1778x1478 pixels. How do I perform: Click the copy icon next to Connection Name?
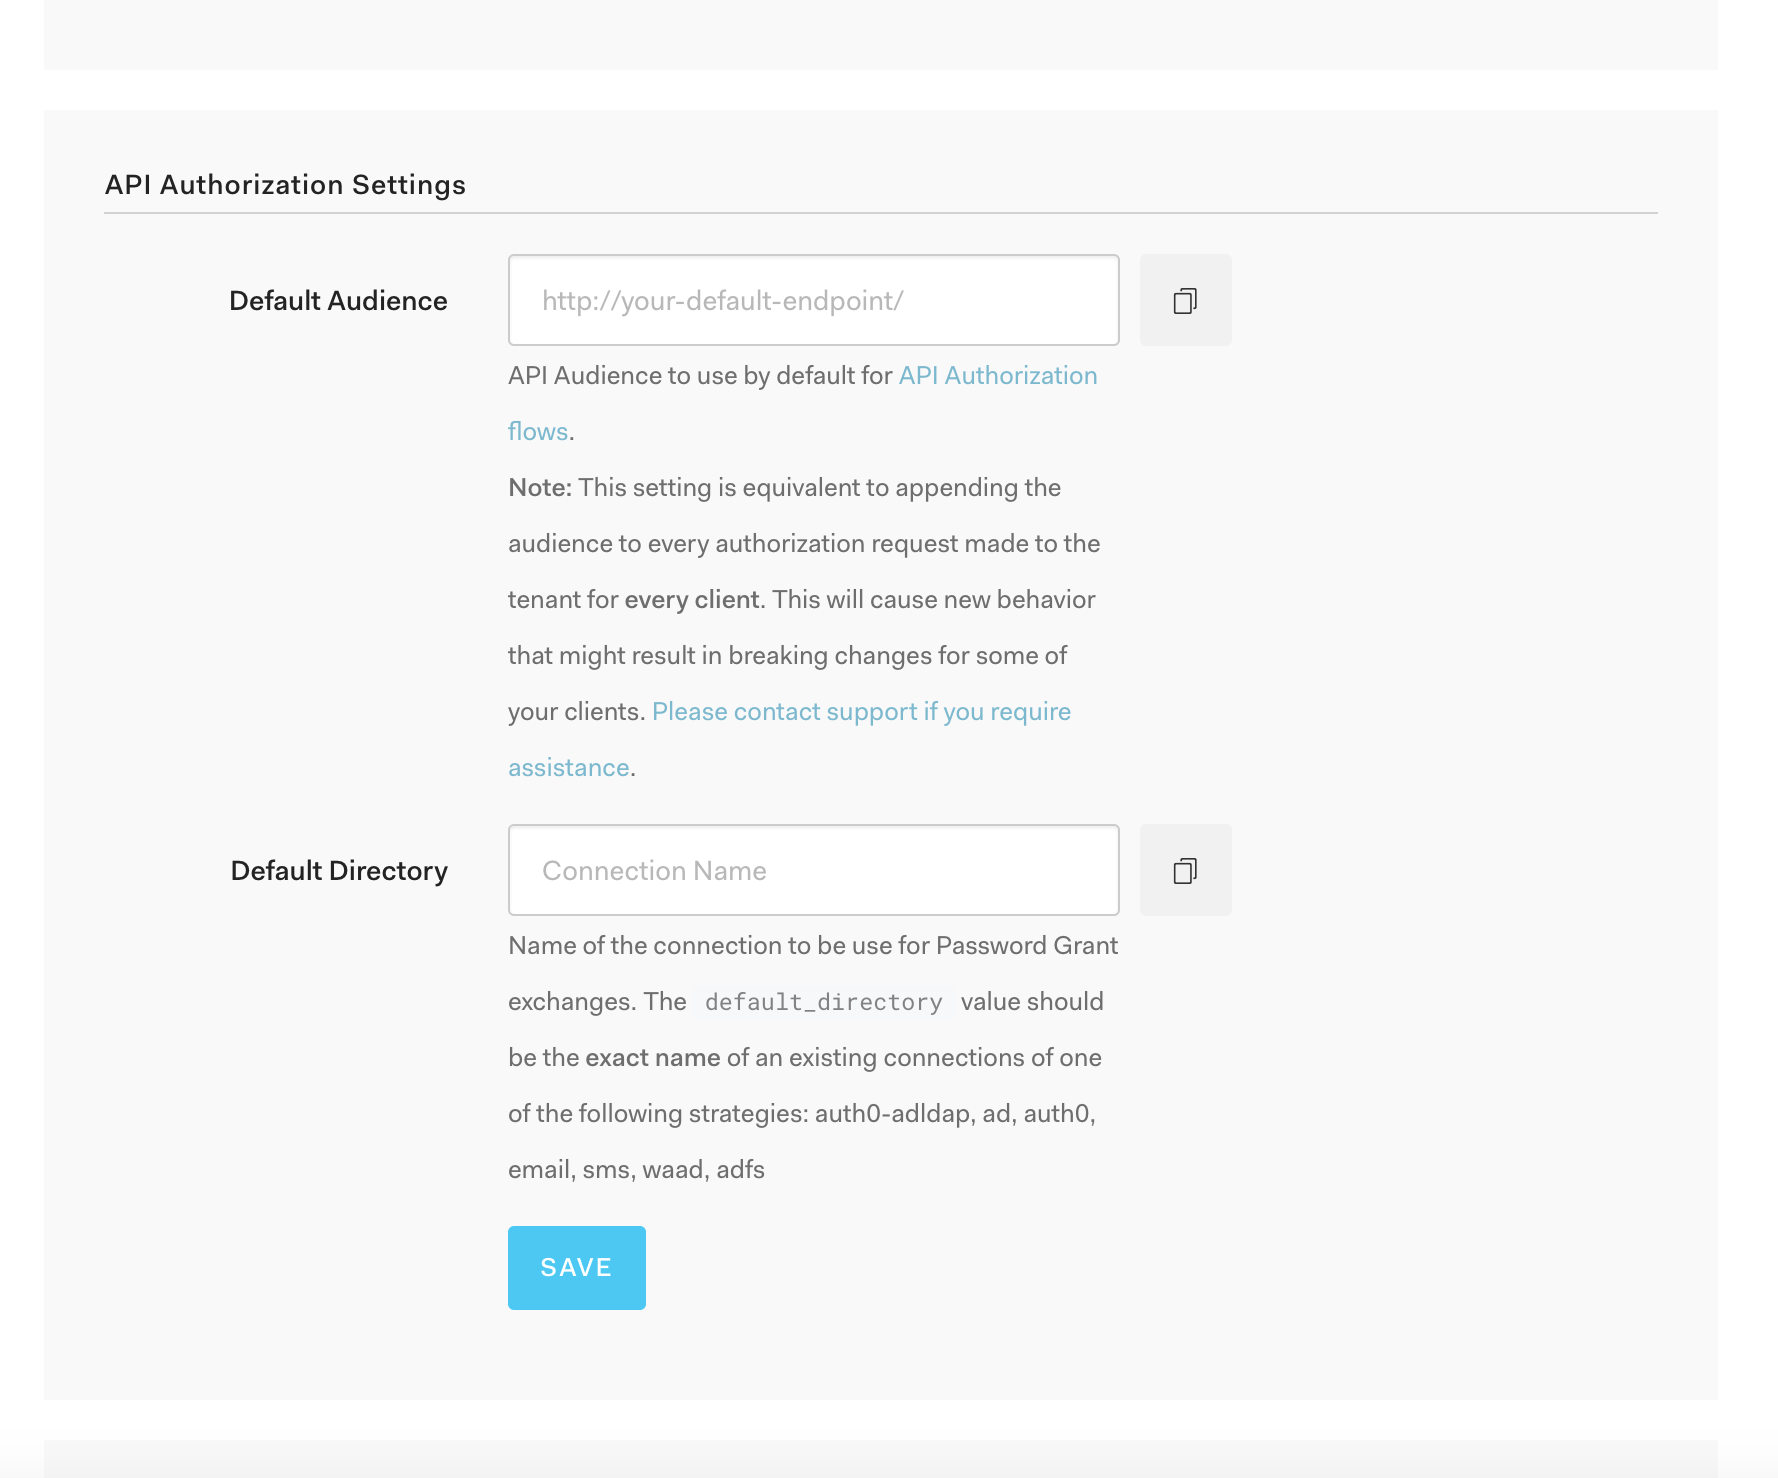[1185, 870]
